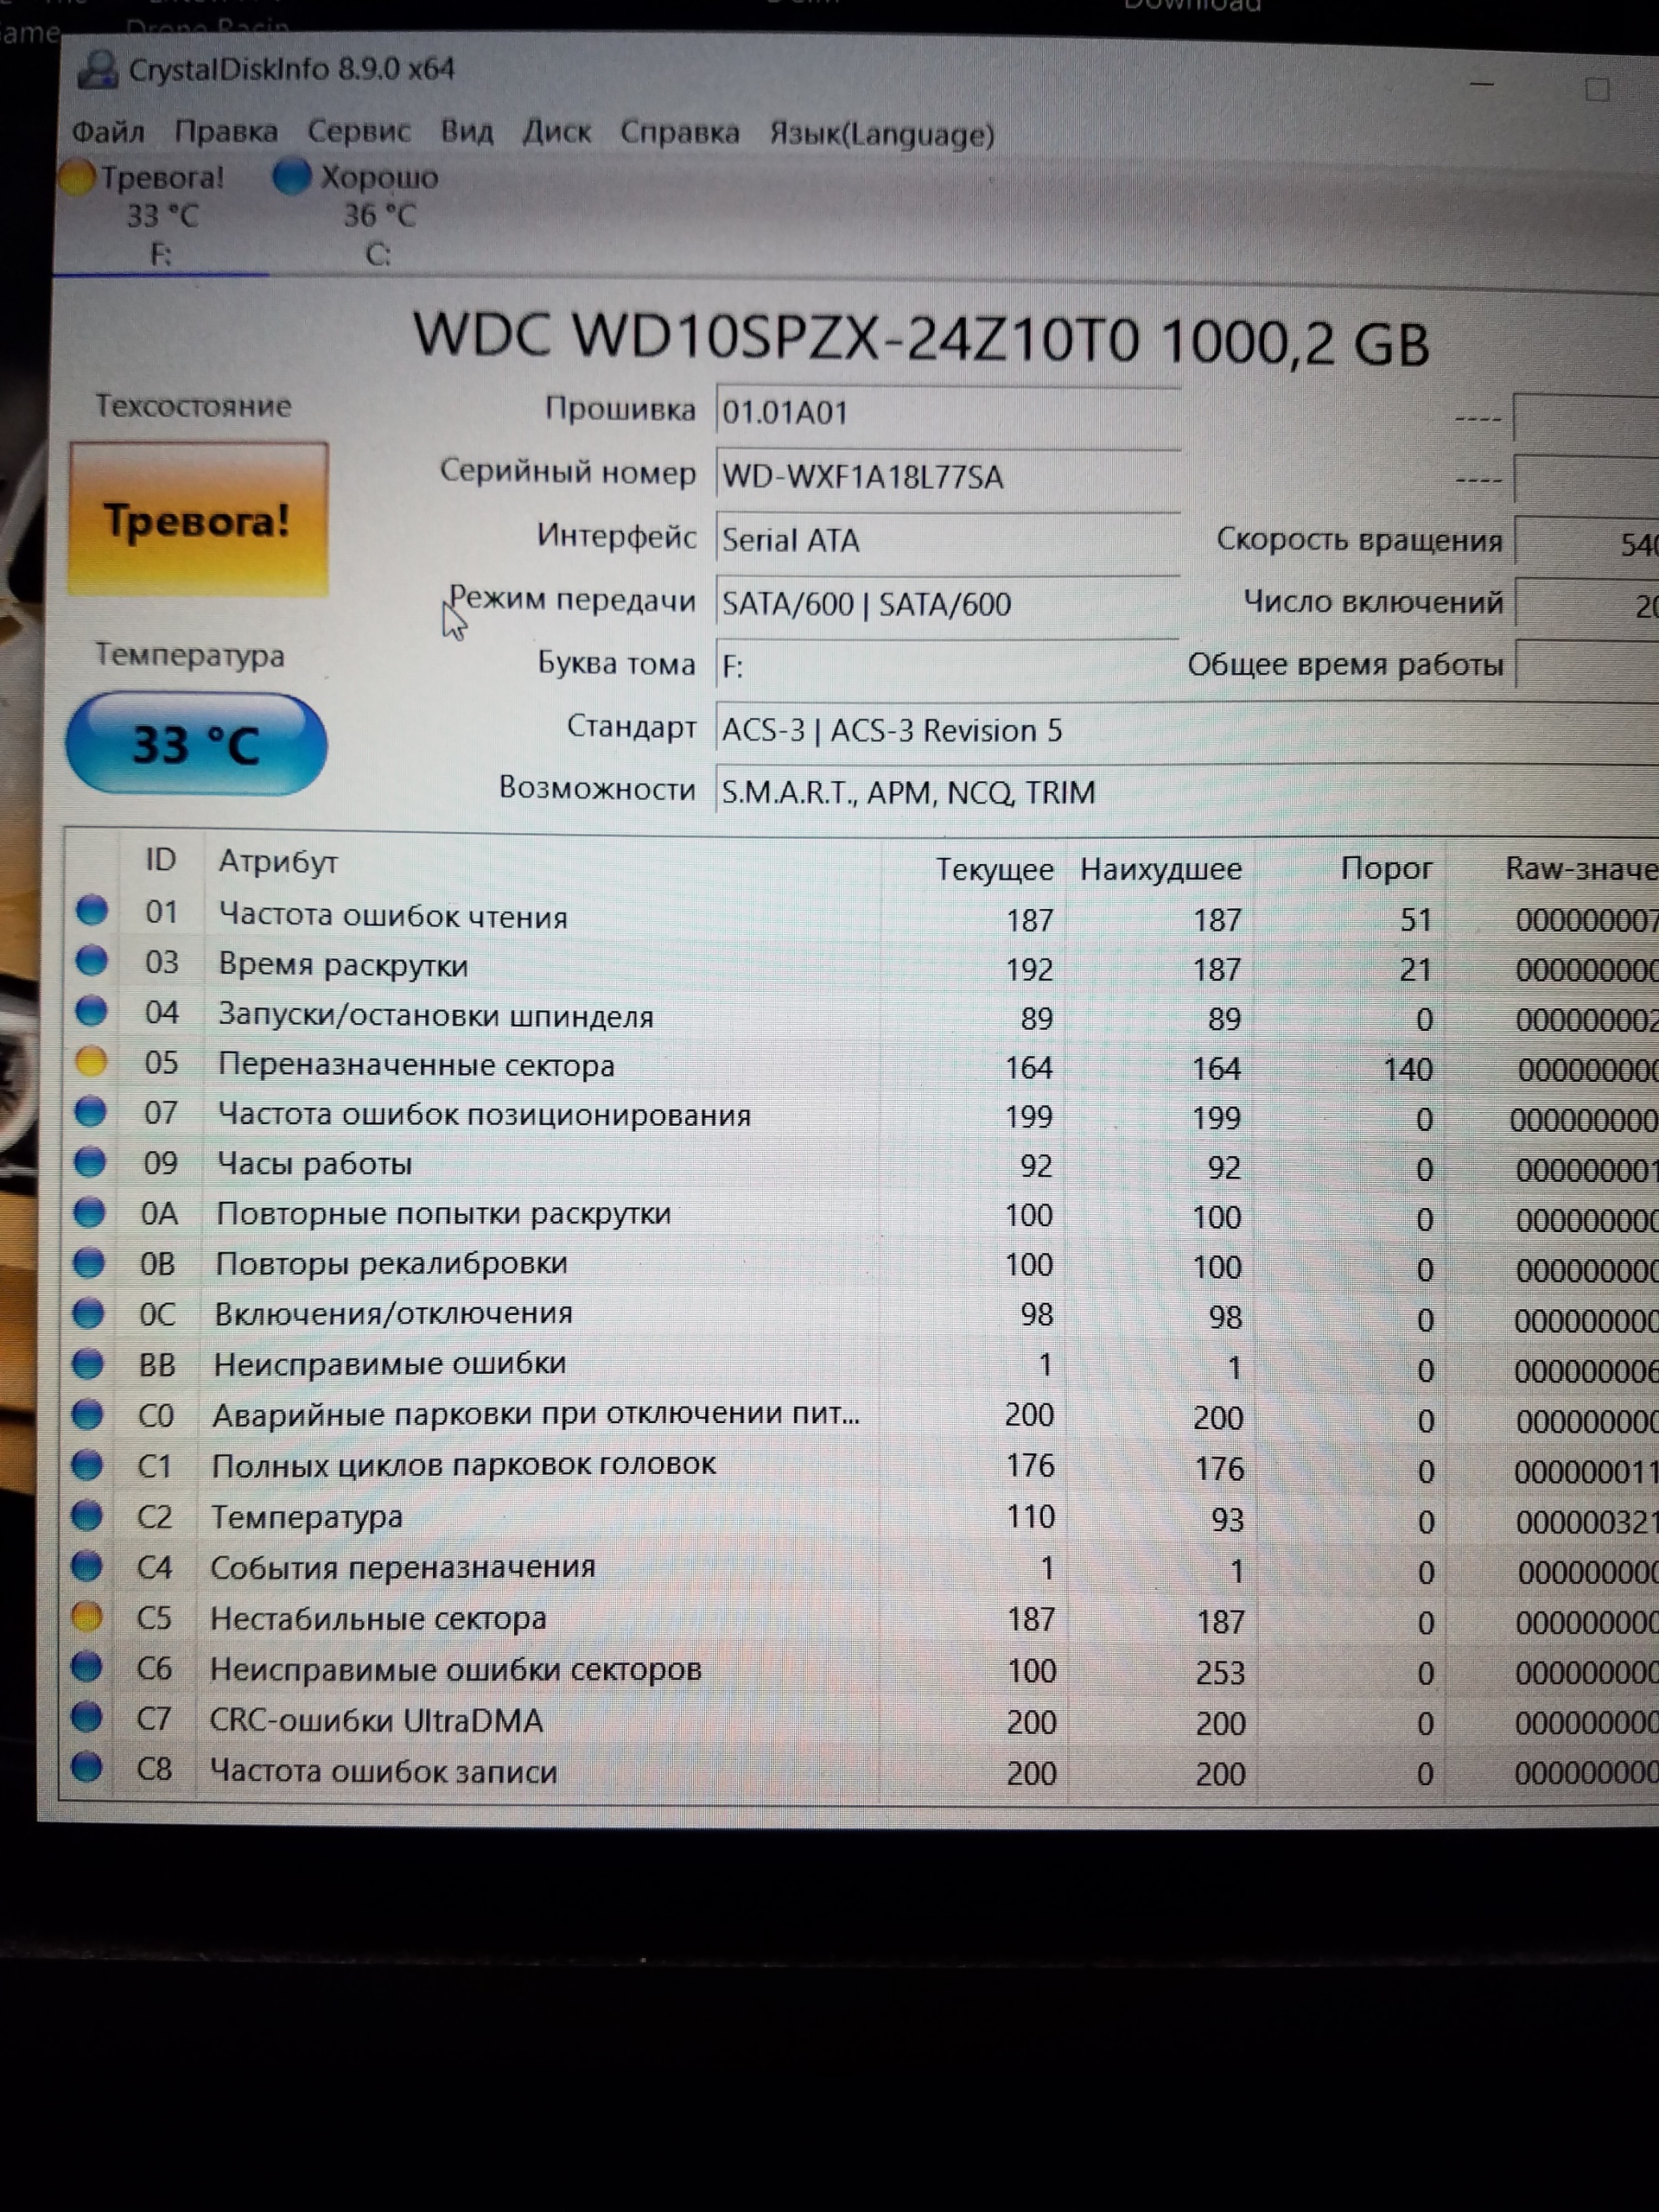Click the ID column header
Viewport: 1659px width, 2212px height.
(160, 860)
